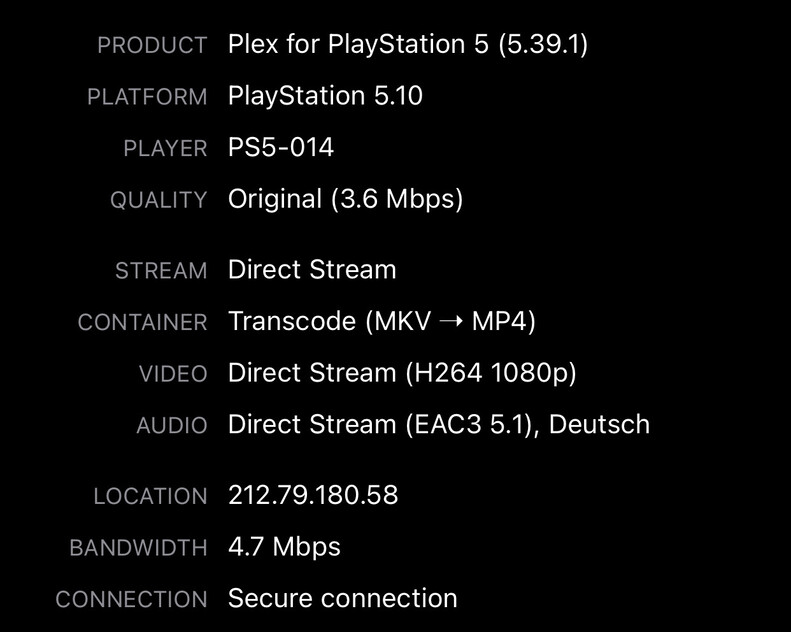Select the VIDEO label

[x=173, y=374]
